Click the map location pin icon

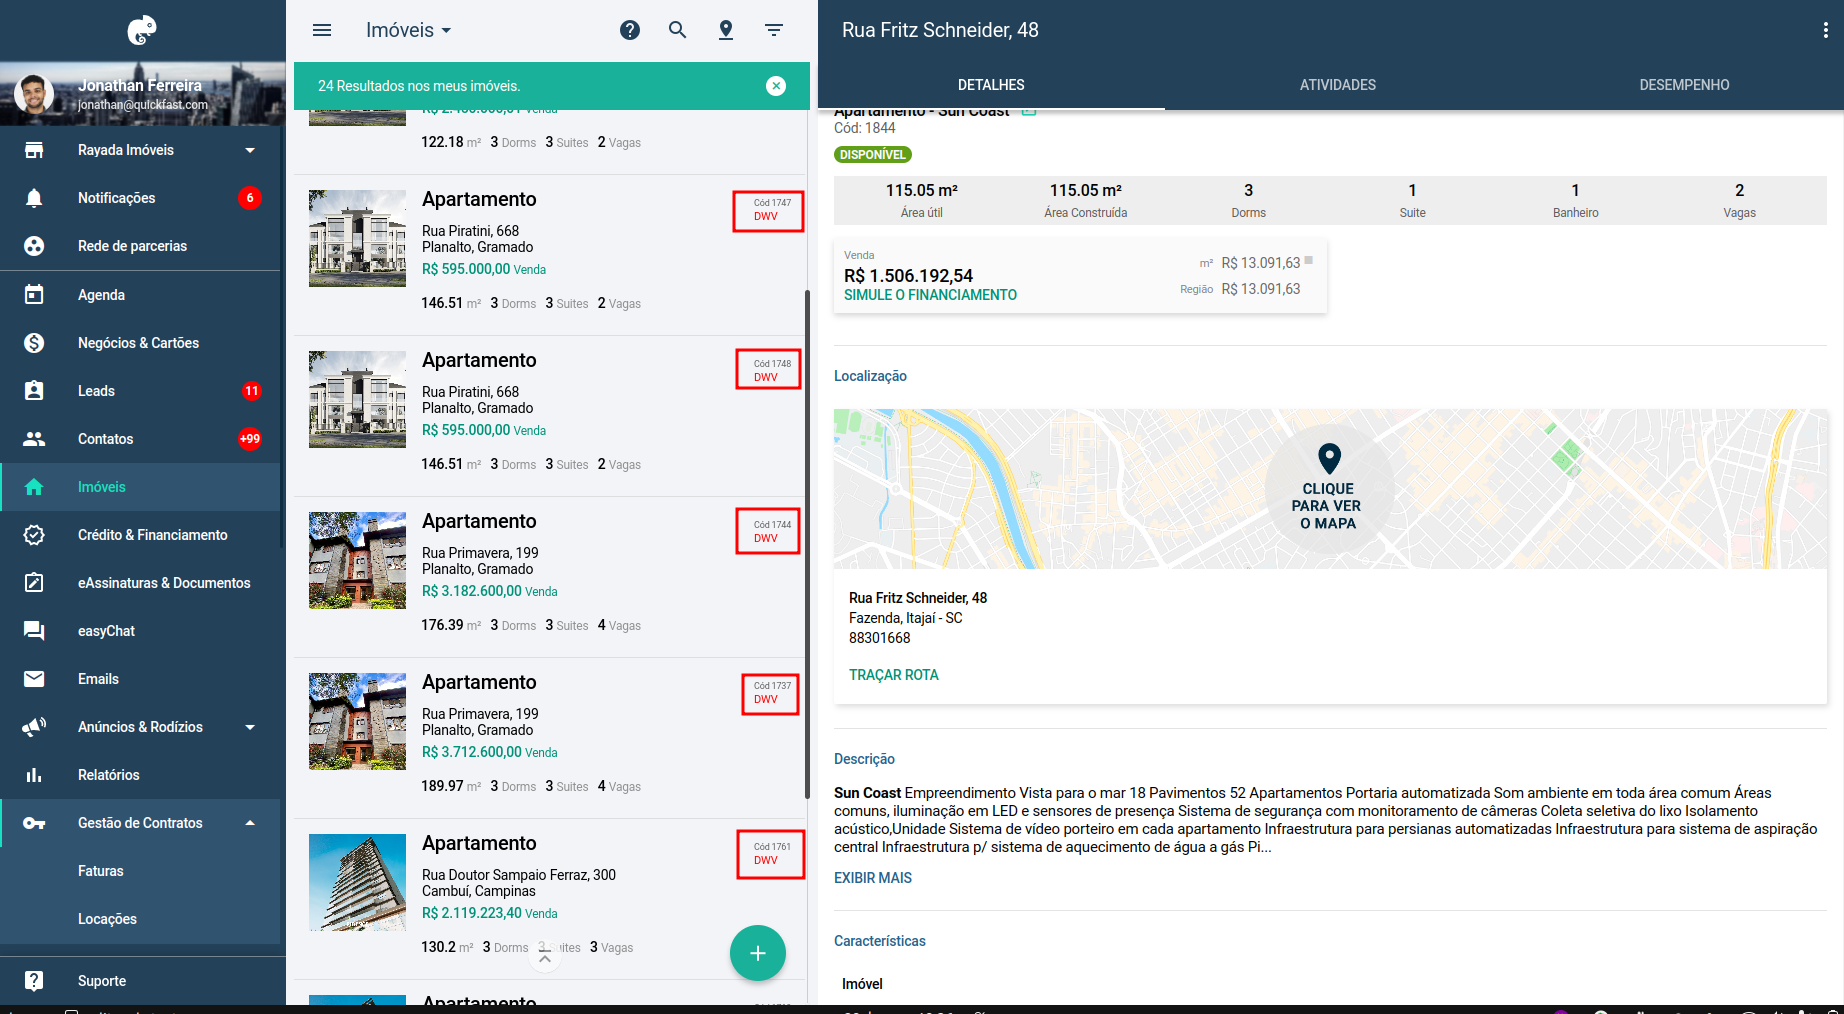pos(726,30)
